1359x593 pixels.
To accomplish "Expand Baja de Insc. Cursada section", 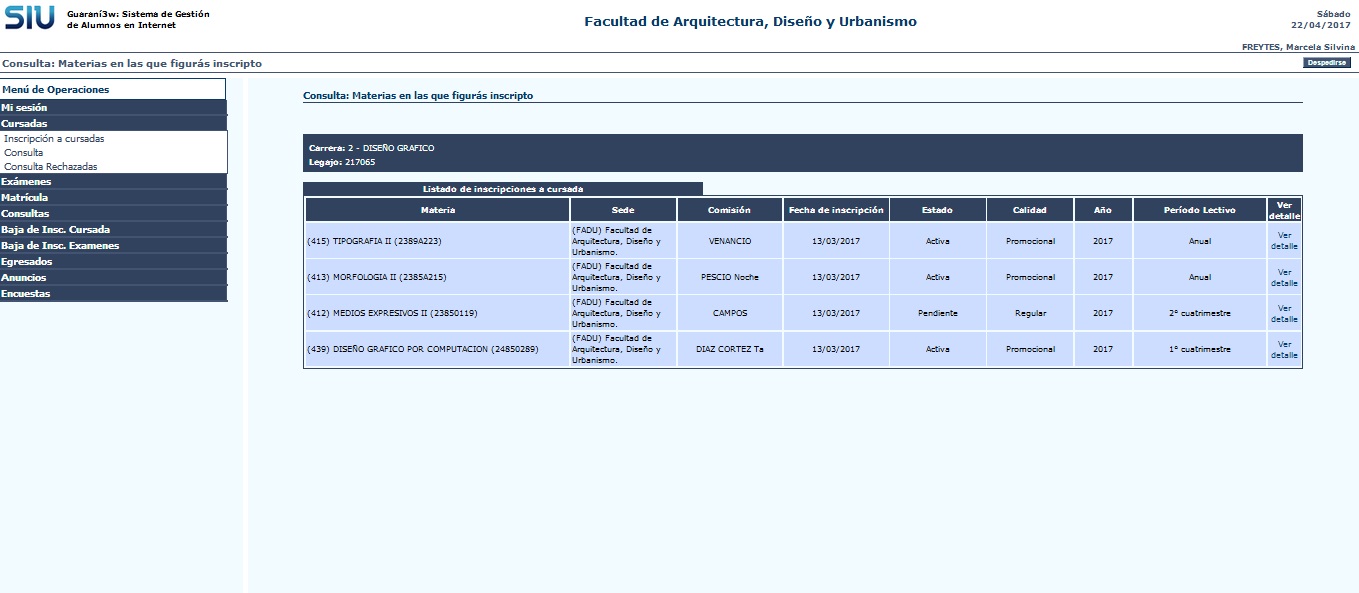I will click(x=113, y=230).
